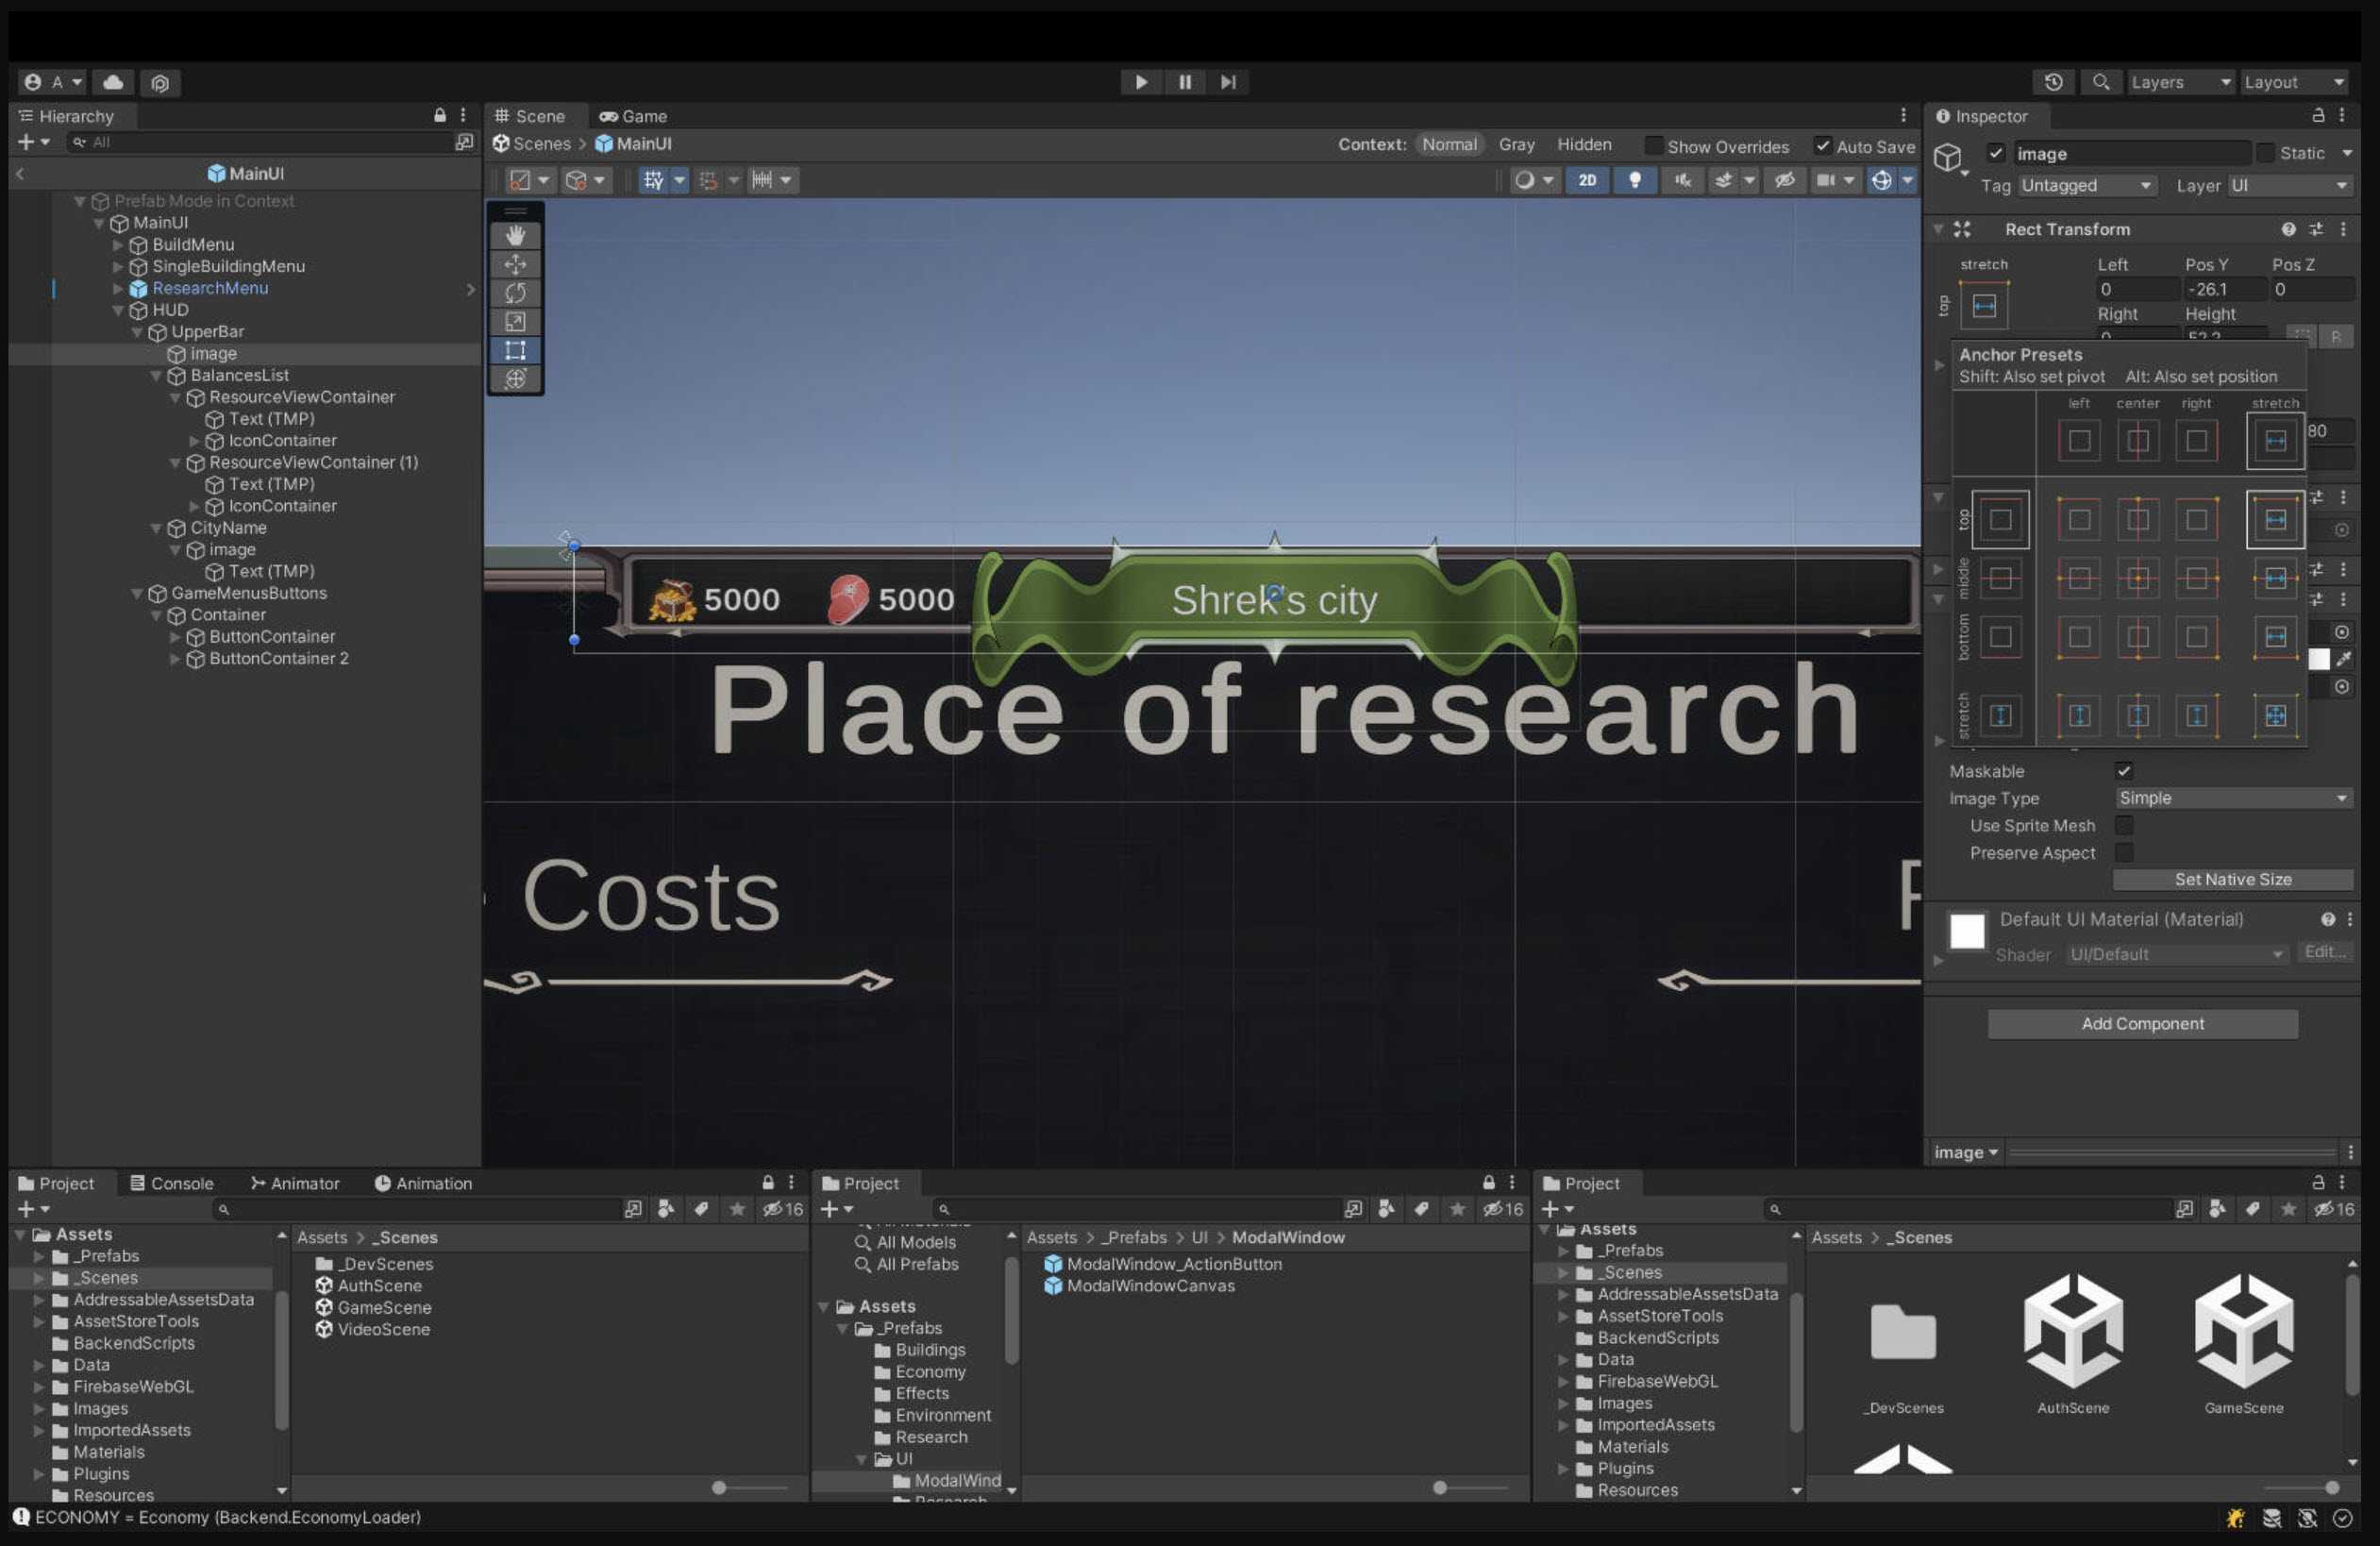Select the Transform tool in Scene toolbar
Screen dimensions: 2380x1546
tap(515, 379)
